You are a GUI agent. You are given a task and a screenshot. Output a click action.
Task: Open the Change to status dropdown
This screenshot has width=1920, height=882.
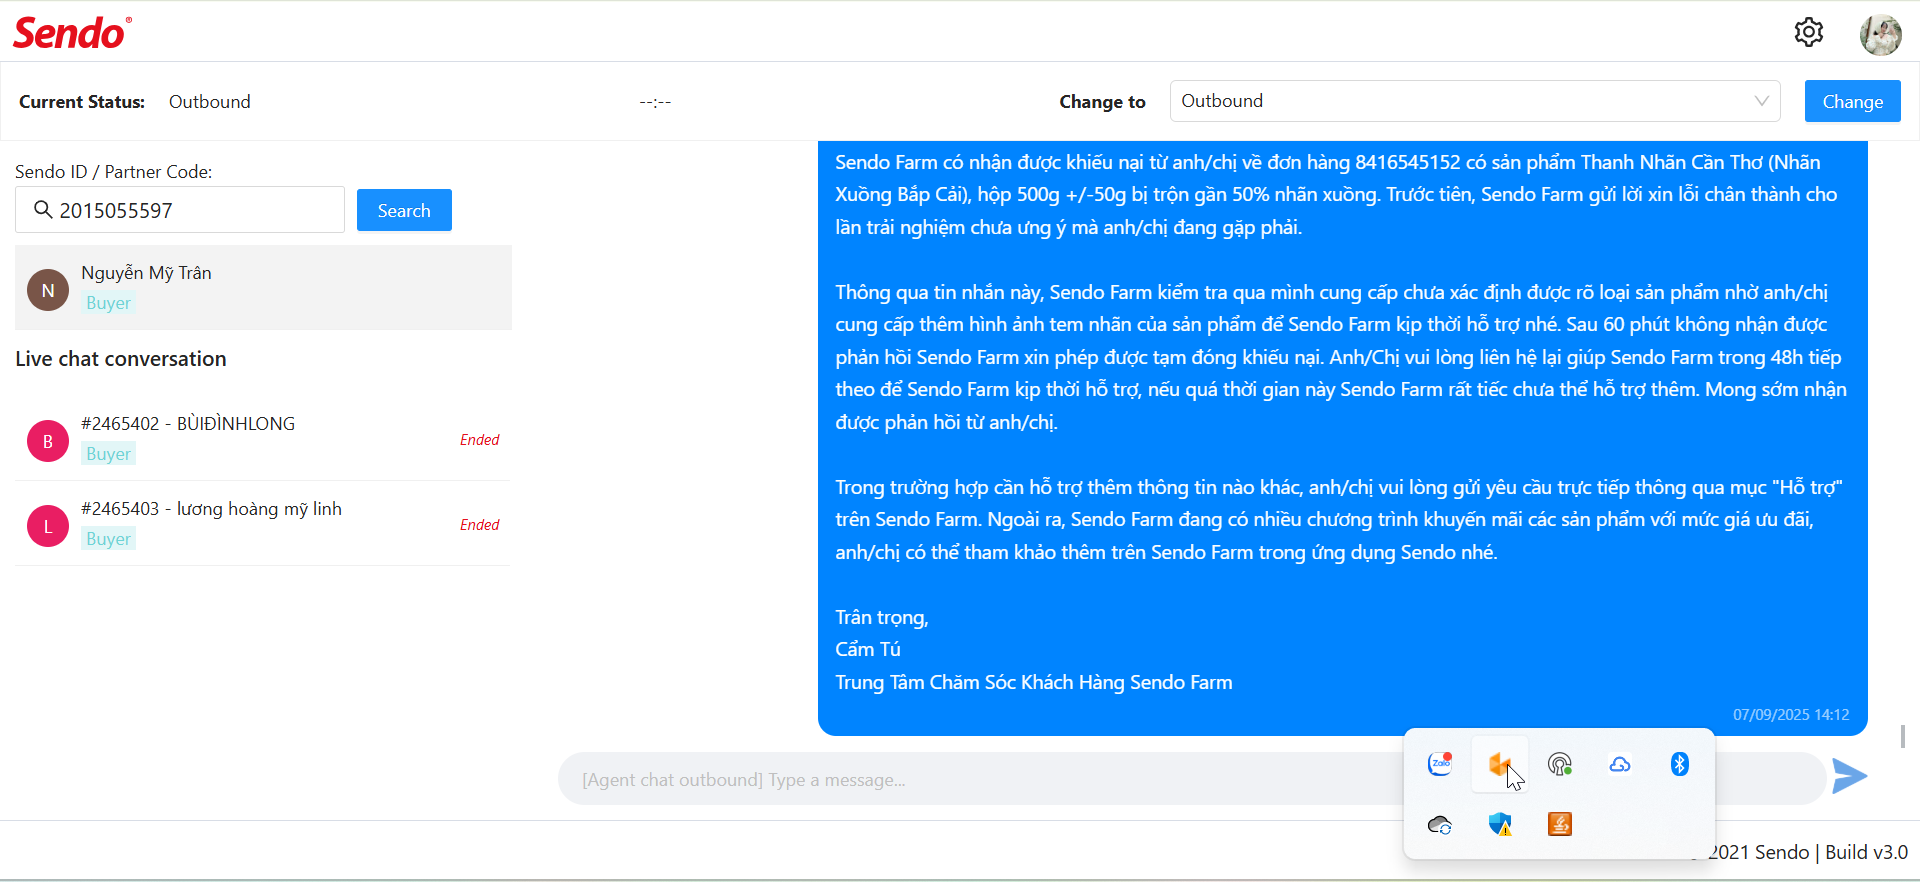[1475, 101]
